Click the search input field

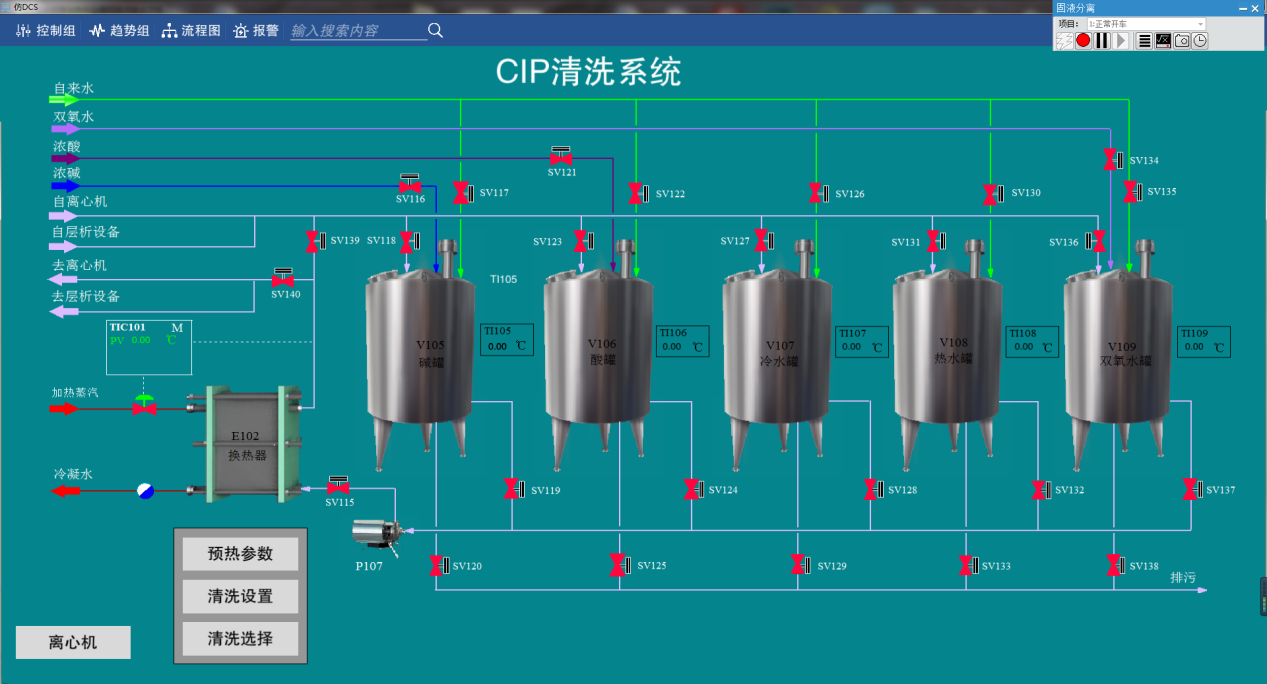point(357,31)
